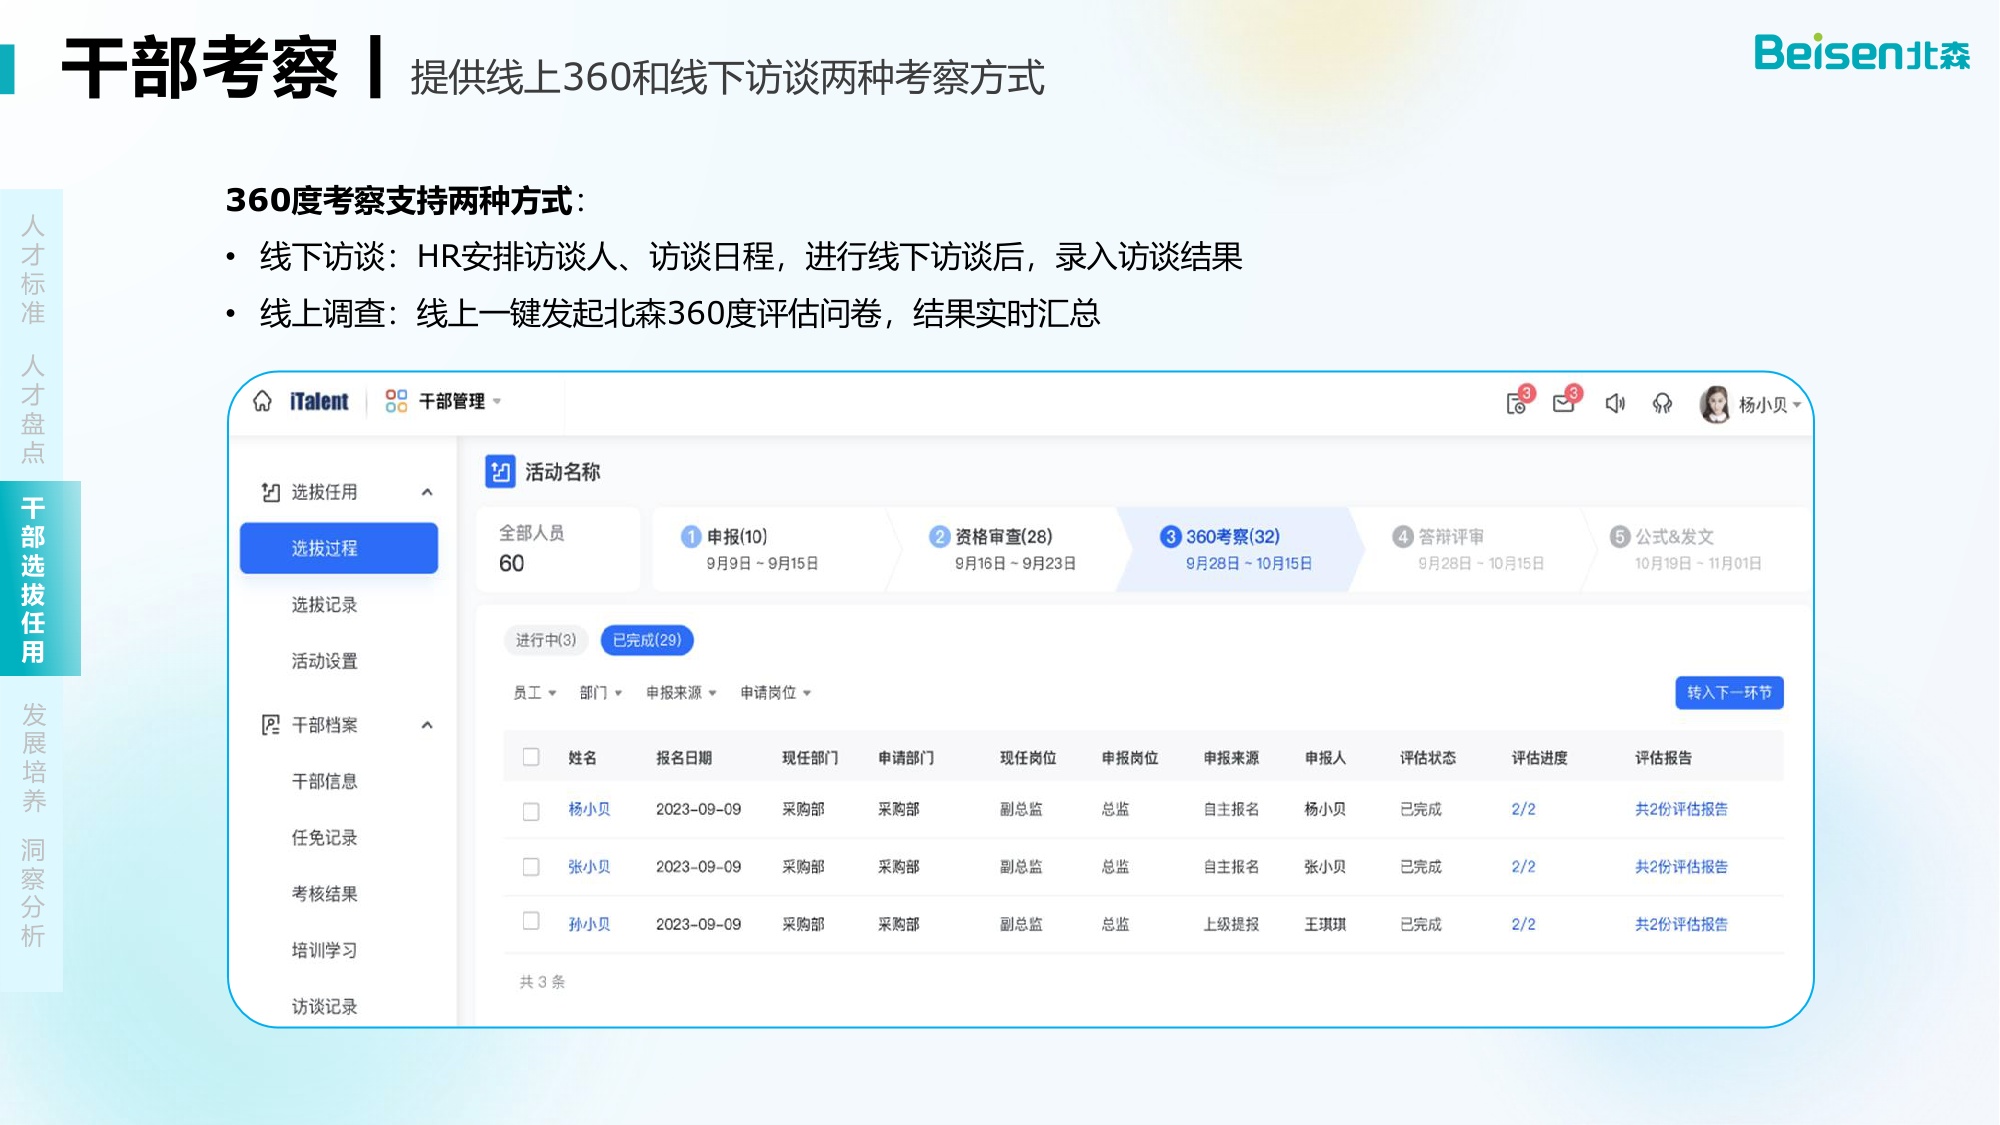Viewport: 2000px width, 1125px height.
Task: Open the app grid icon beside 干部管理
Action: [x=396, y=401]
